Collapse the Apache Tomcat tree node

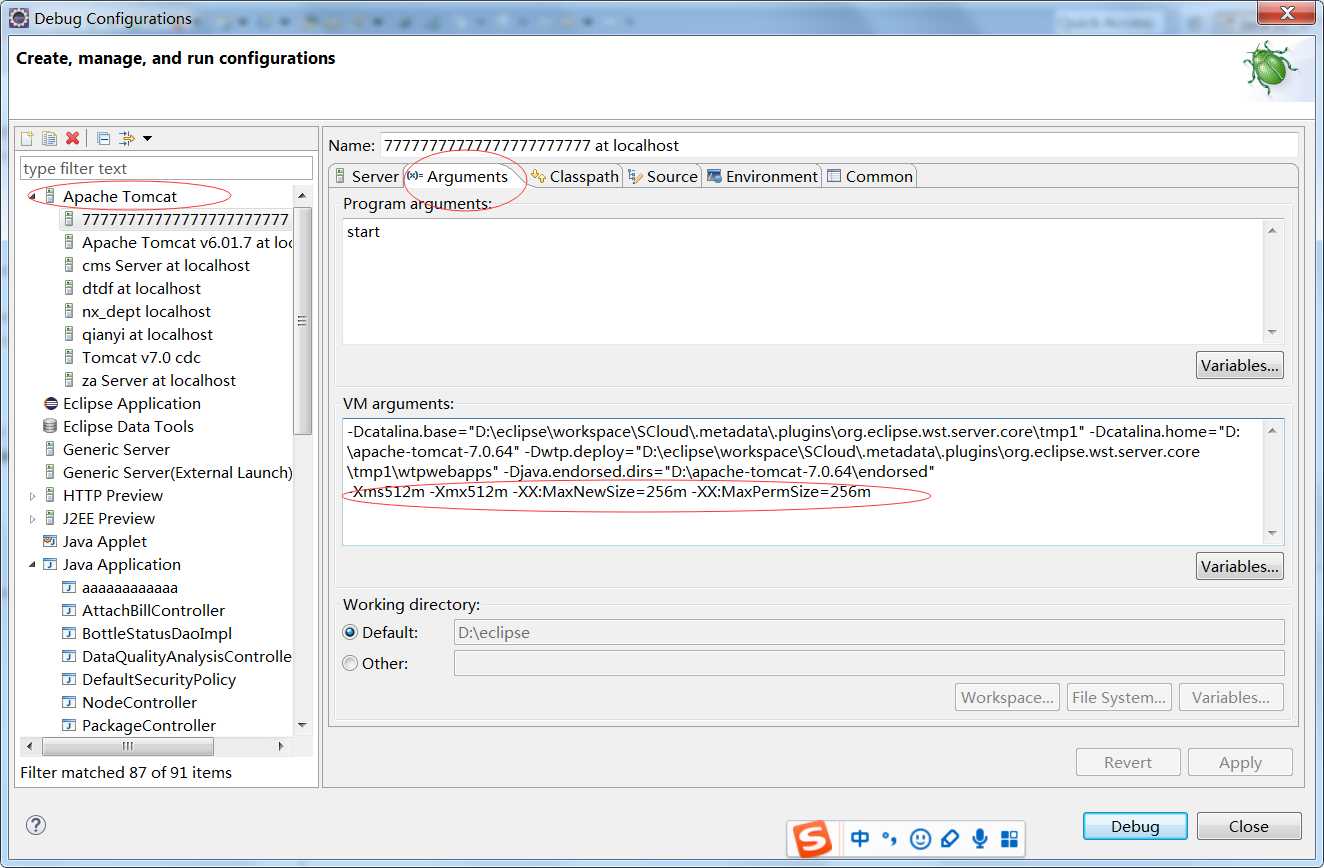31,196
